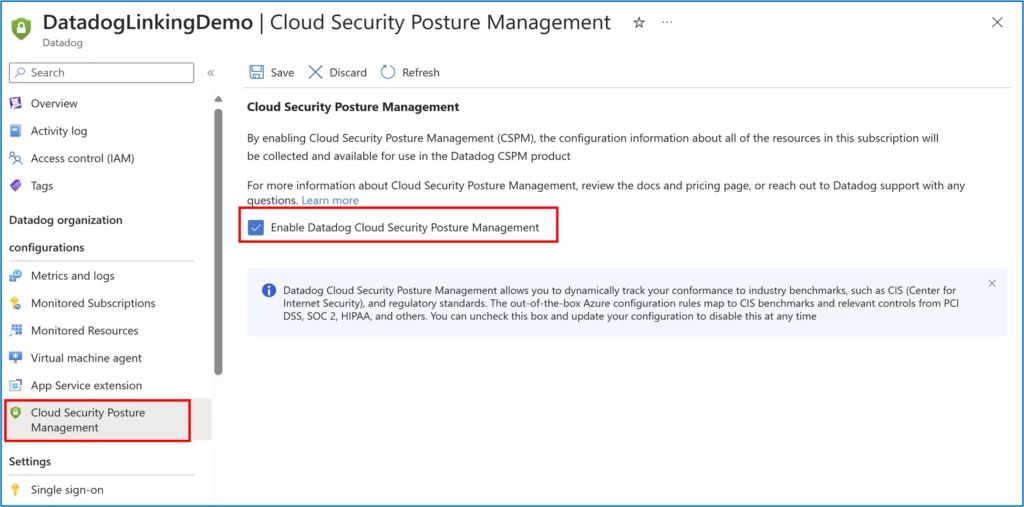
Task: Click the Access control people icon
Action: coord(16,158)
